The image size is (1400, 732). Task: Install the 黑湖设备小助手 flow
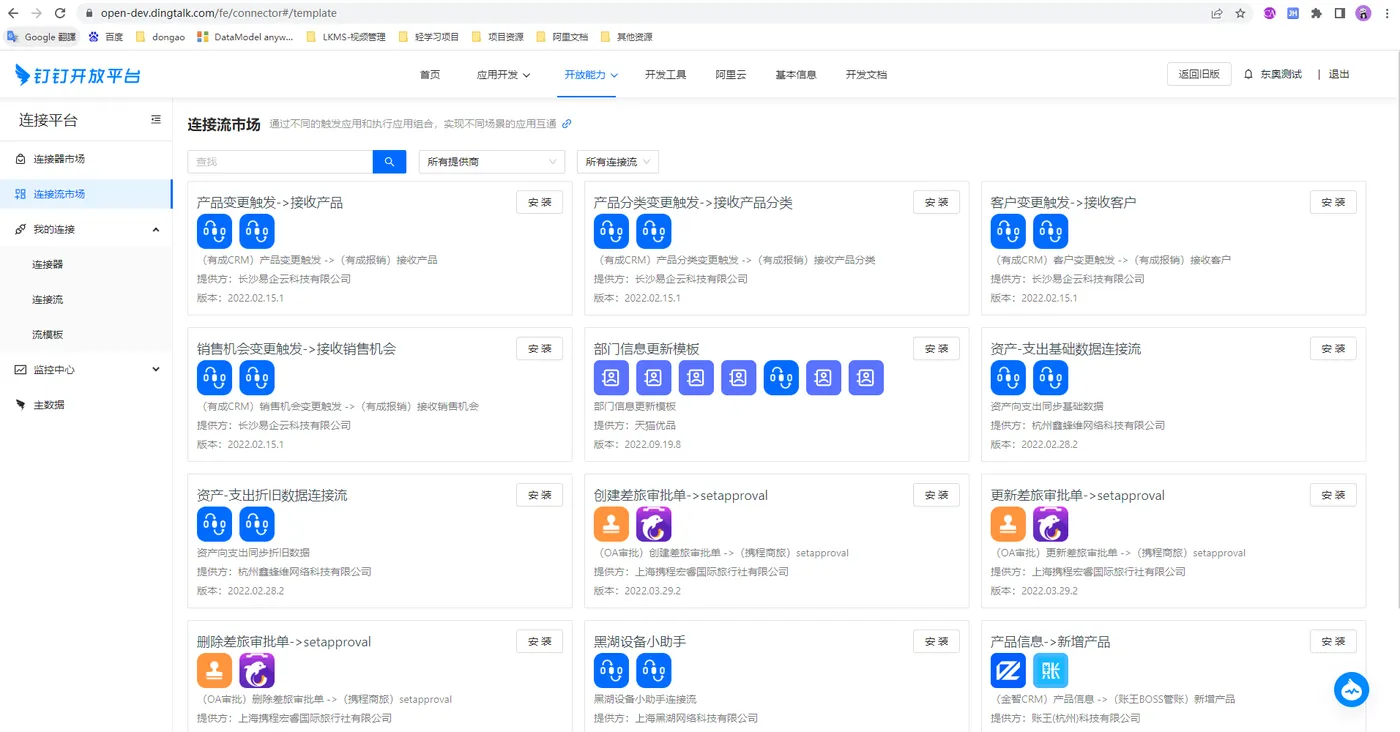937,641
